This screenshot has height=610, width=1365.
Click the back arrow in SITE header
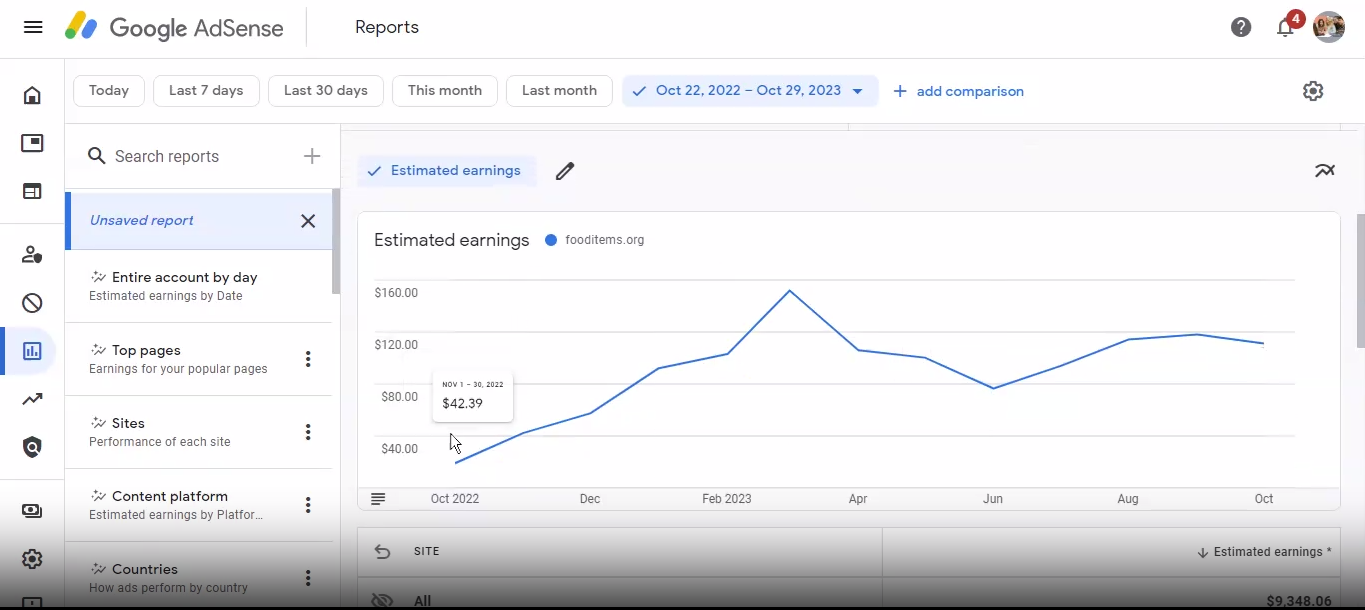(x=382, y=551)
